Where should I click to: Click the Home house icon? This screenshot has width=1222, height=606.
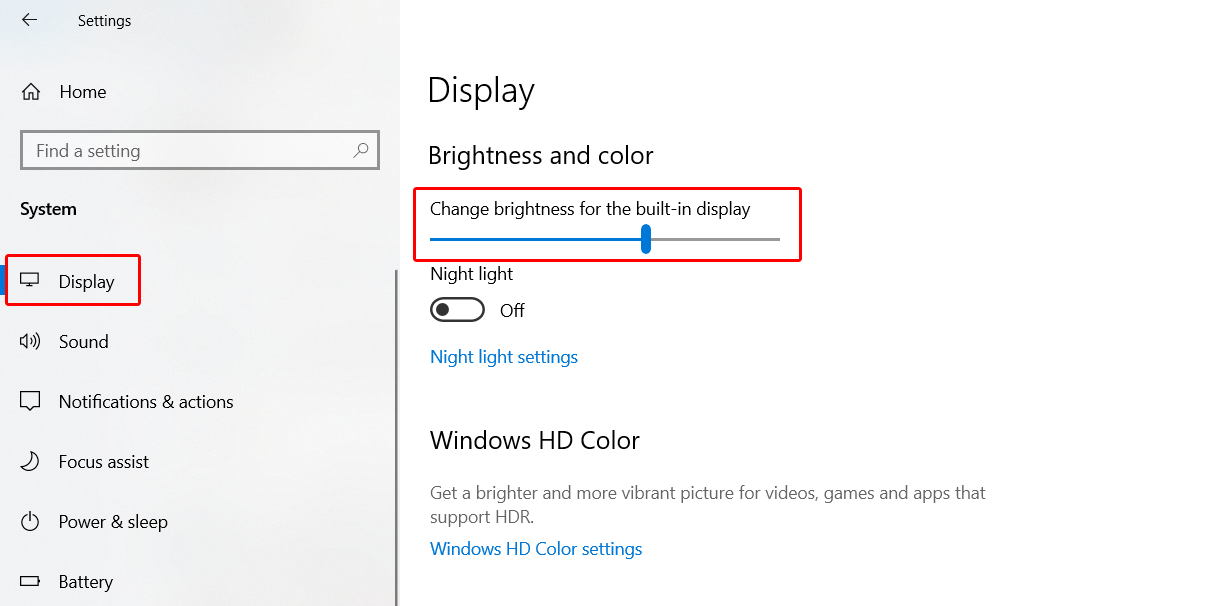tap(31, 92)
